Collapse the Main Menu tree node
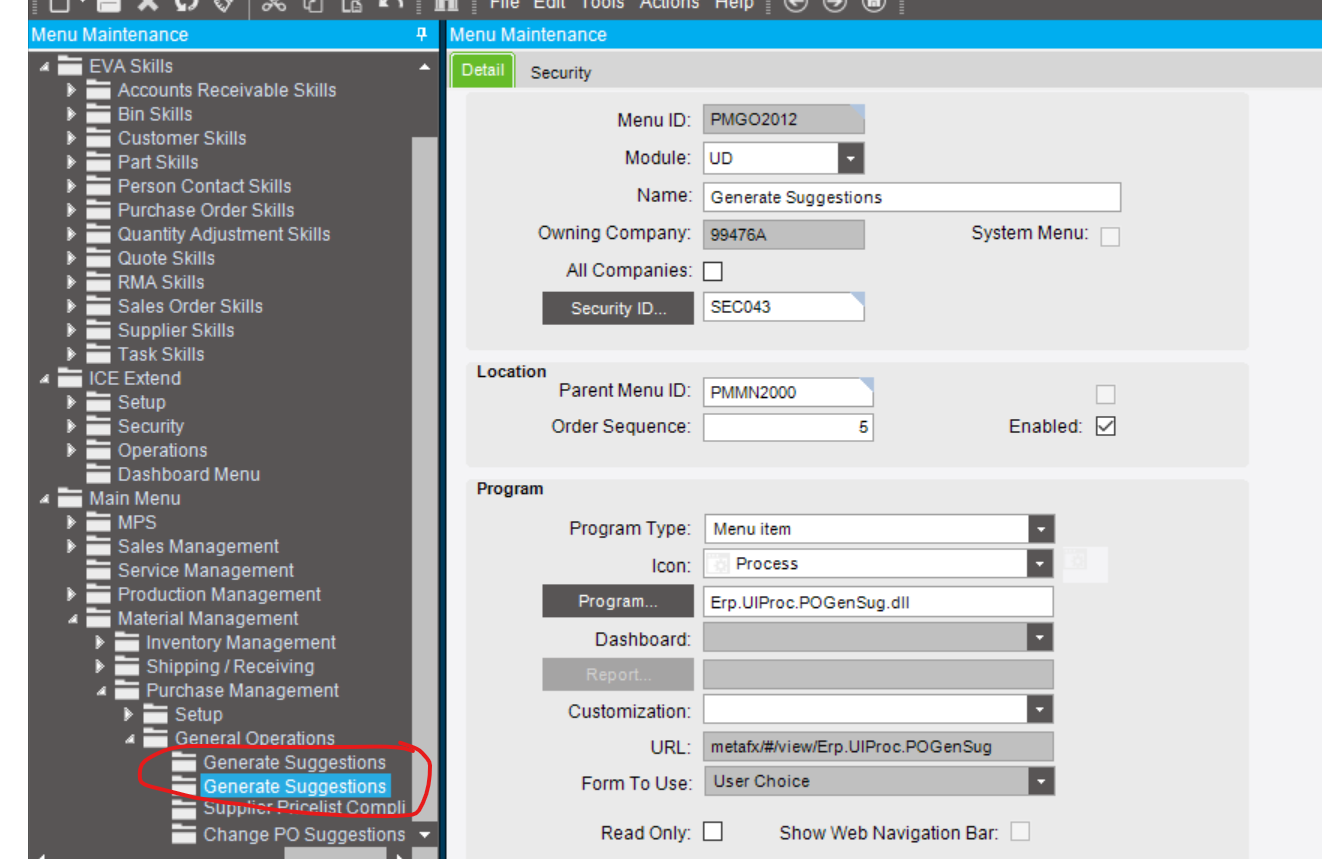1322x859 pixels. coord(44,499)
